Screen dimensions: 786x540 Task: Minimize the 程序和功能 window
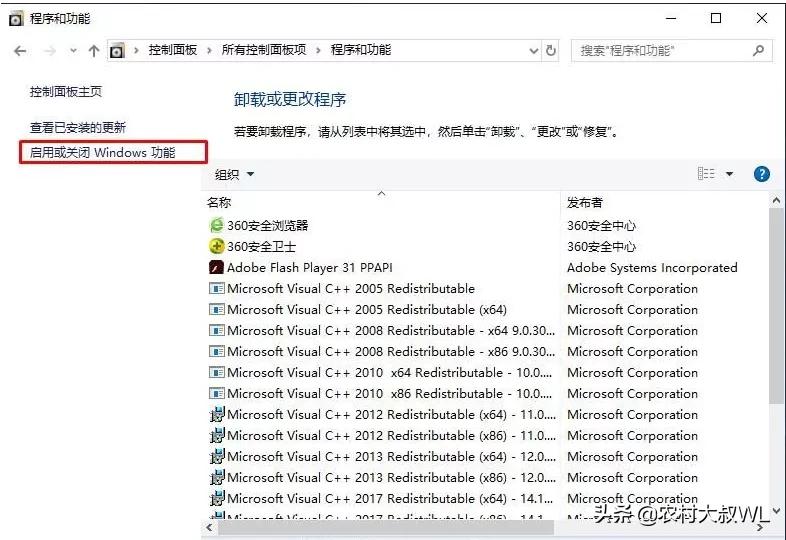click(671, 19)
